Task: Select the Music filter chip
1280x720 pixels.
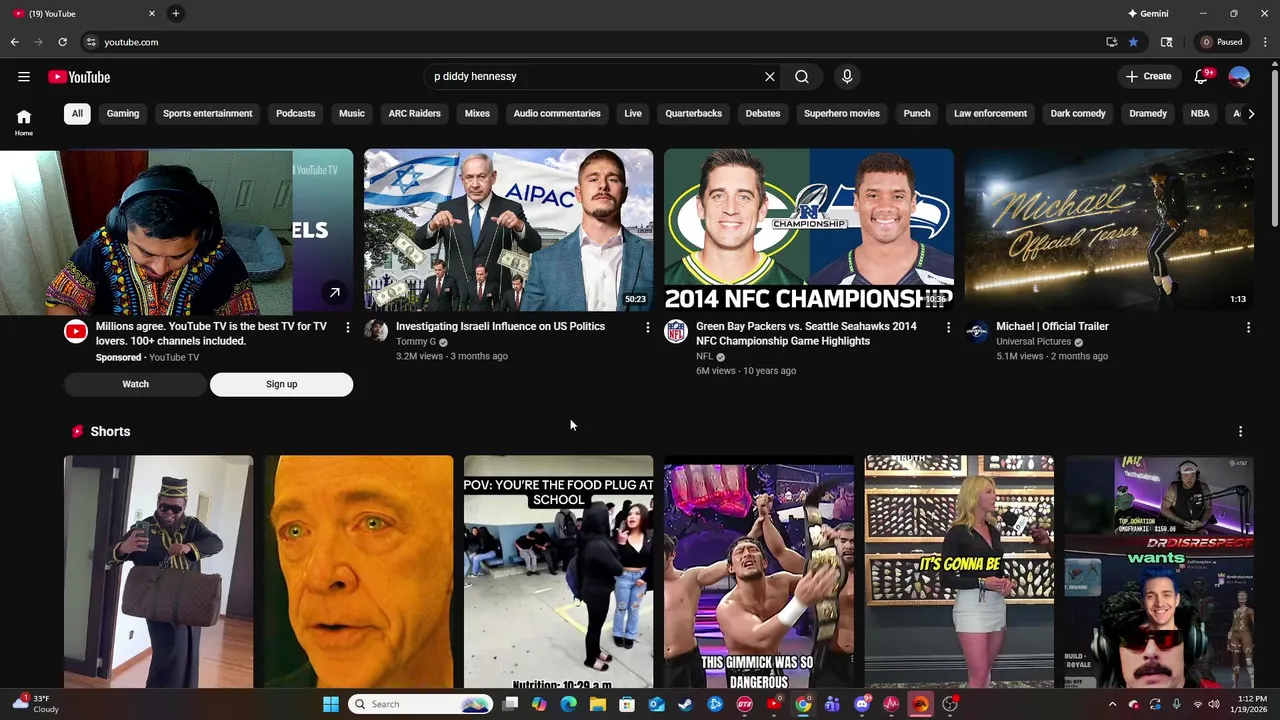Action: click(352, 114)
